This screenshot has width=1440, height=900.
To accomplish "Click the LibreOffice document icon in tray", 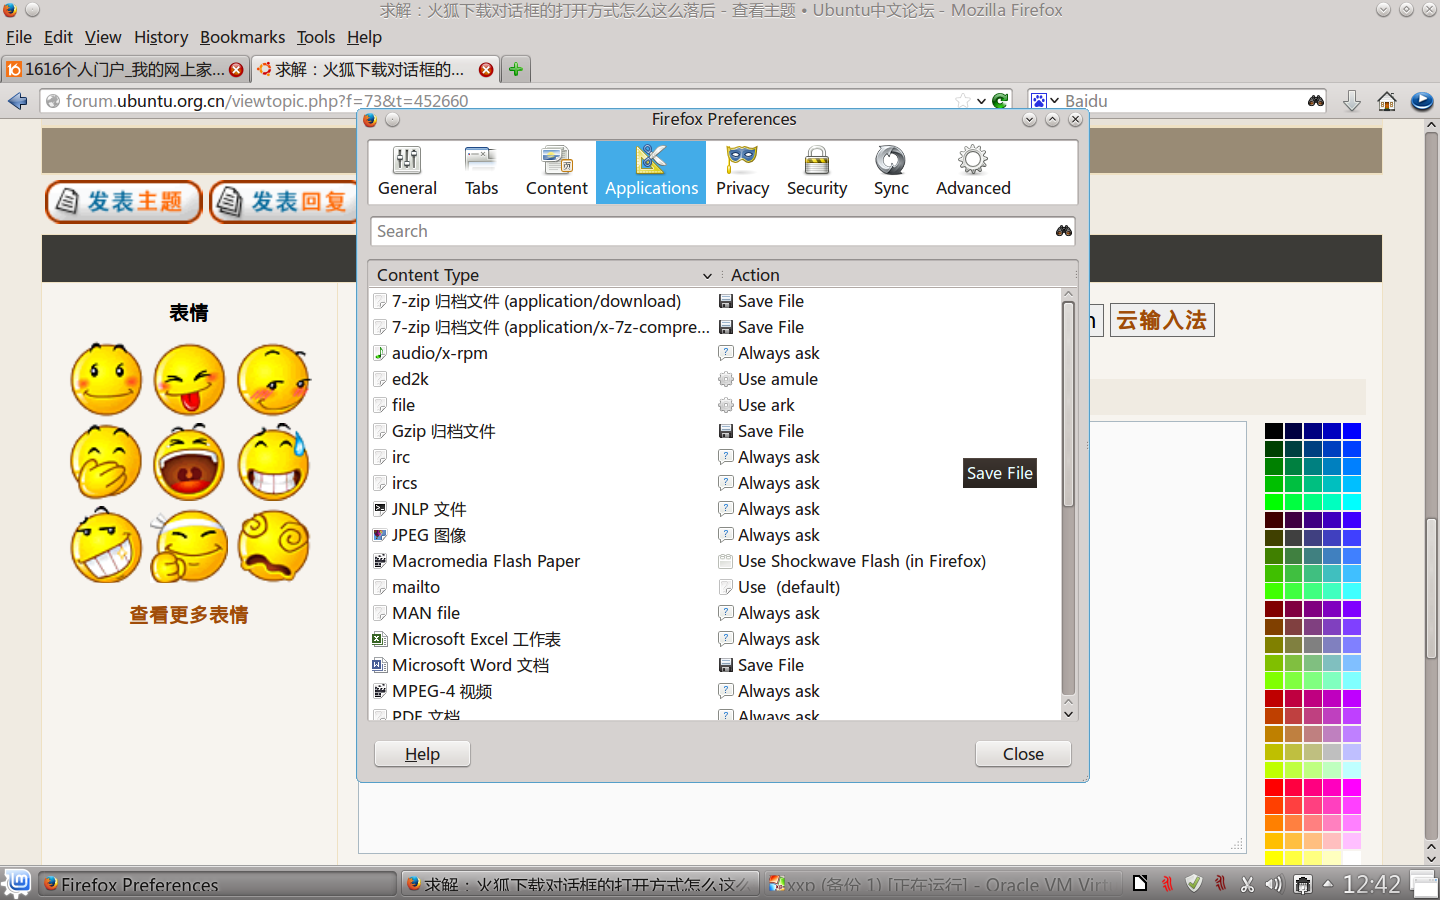I will (1139, 883).
